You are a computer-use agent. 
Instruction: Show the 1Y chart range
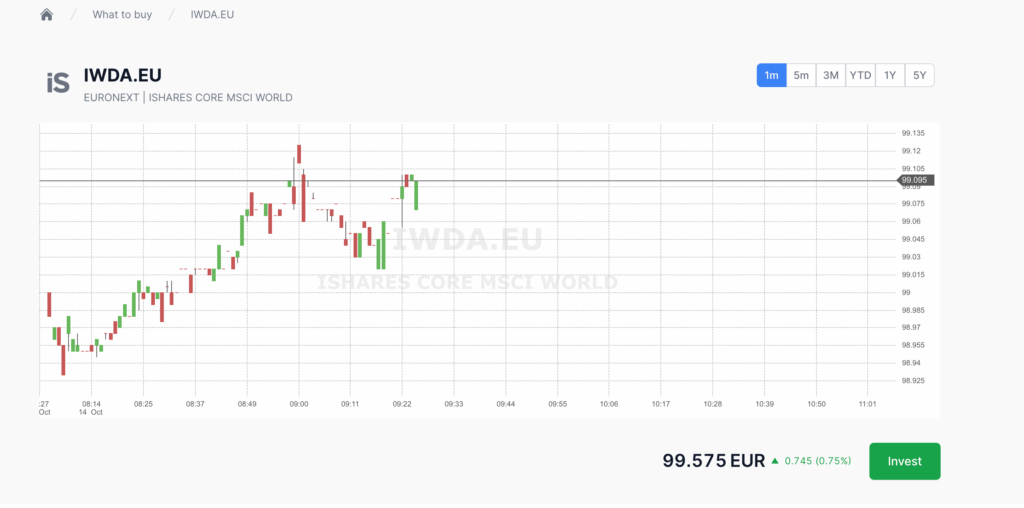(890, 75)
